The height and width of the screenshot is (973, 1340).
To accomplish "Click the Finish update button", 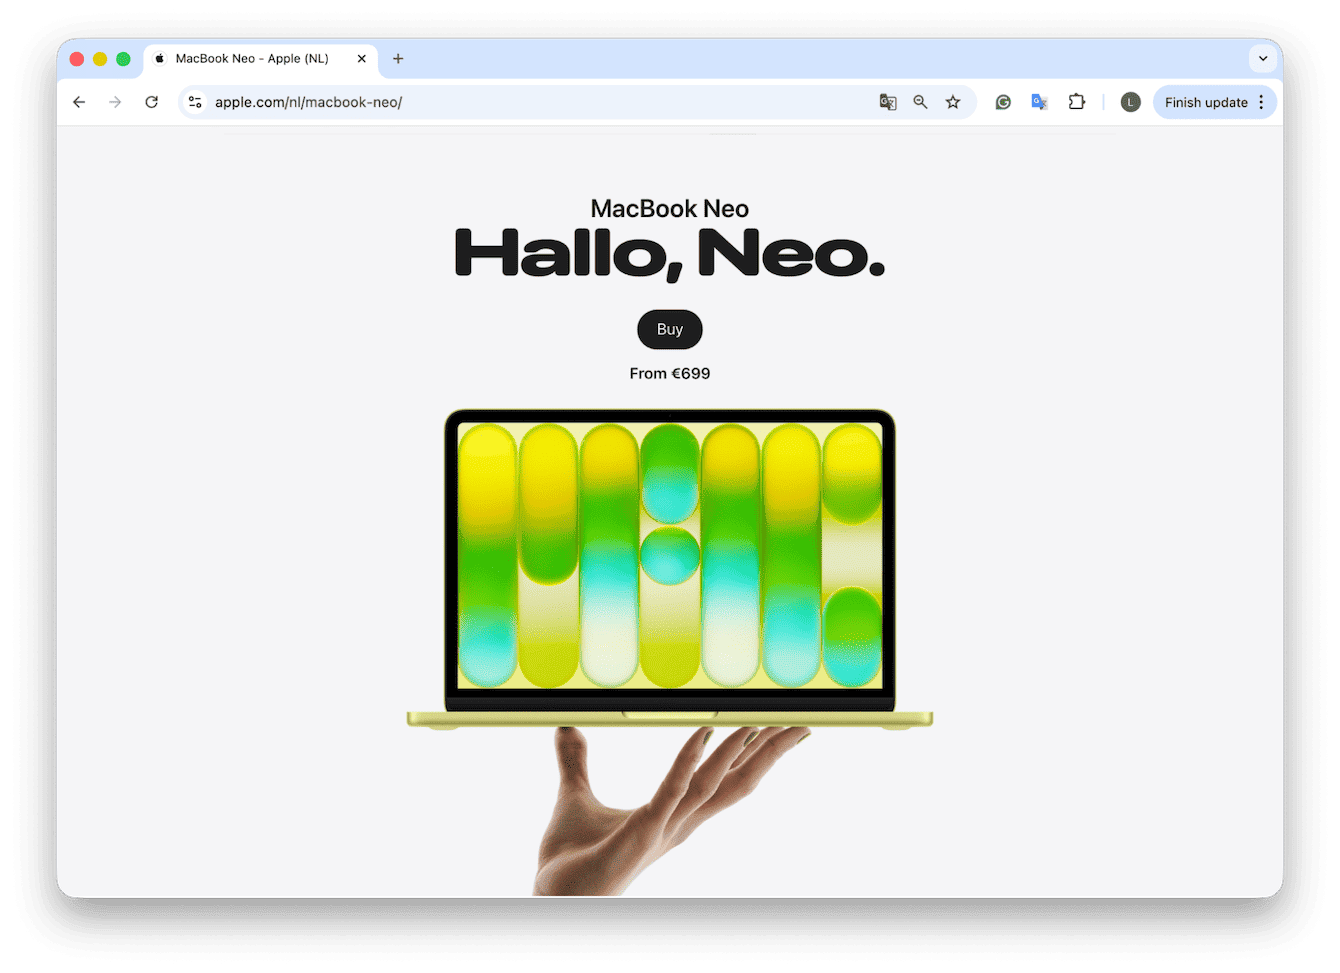I will point(1207,101).
